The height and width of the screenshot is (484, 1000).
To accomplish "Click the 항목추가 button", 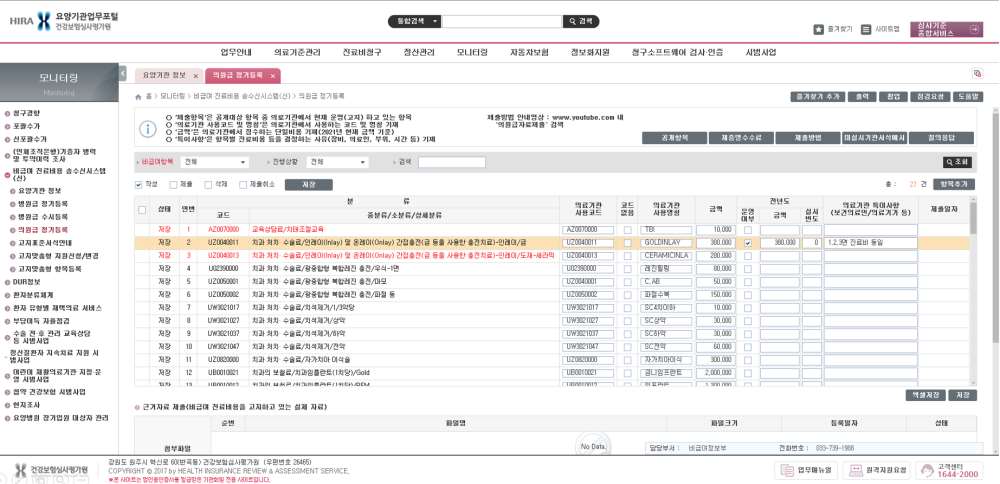I will [954, 184].
